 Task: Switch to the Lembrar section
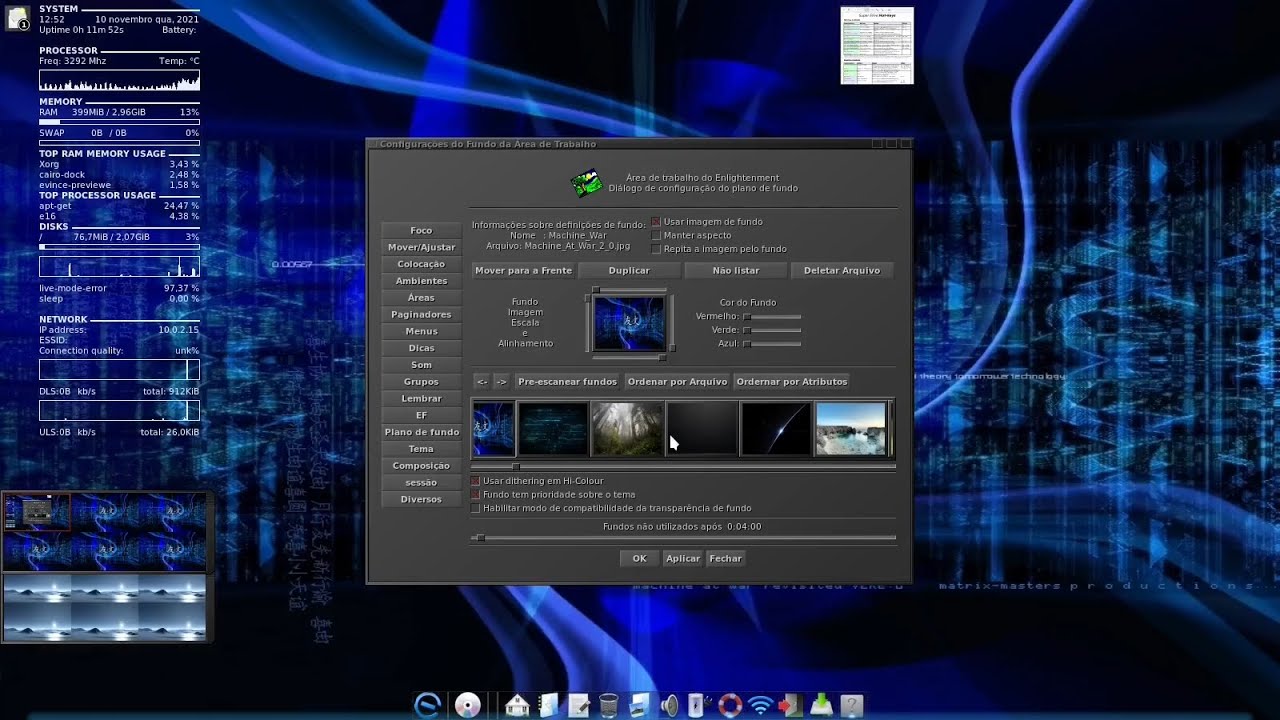[421, 398]
